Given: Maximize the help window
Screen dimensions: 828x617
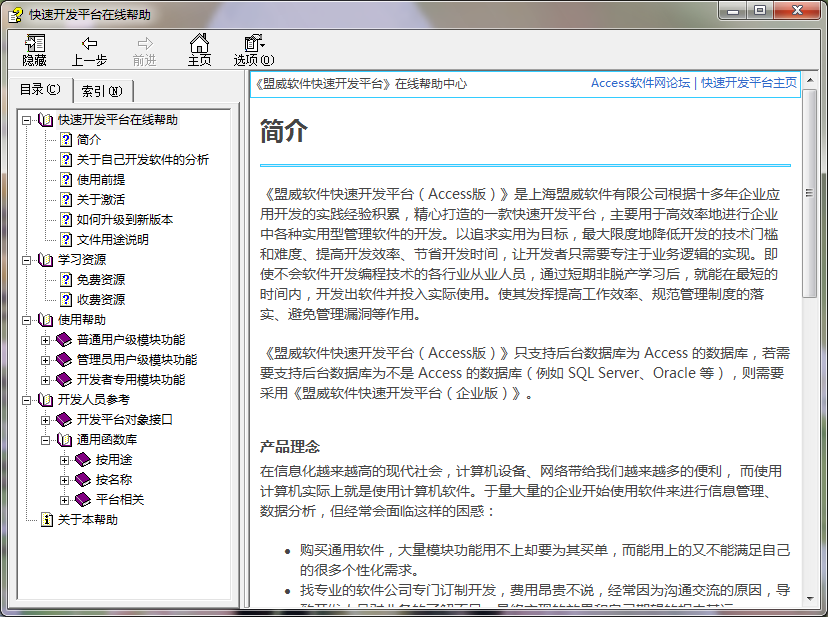Looking at the screenshot, I should (760, 11).
